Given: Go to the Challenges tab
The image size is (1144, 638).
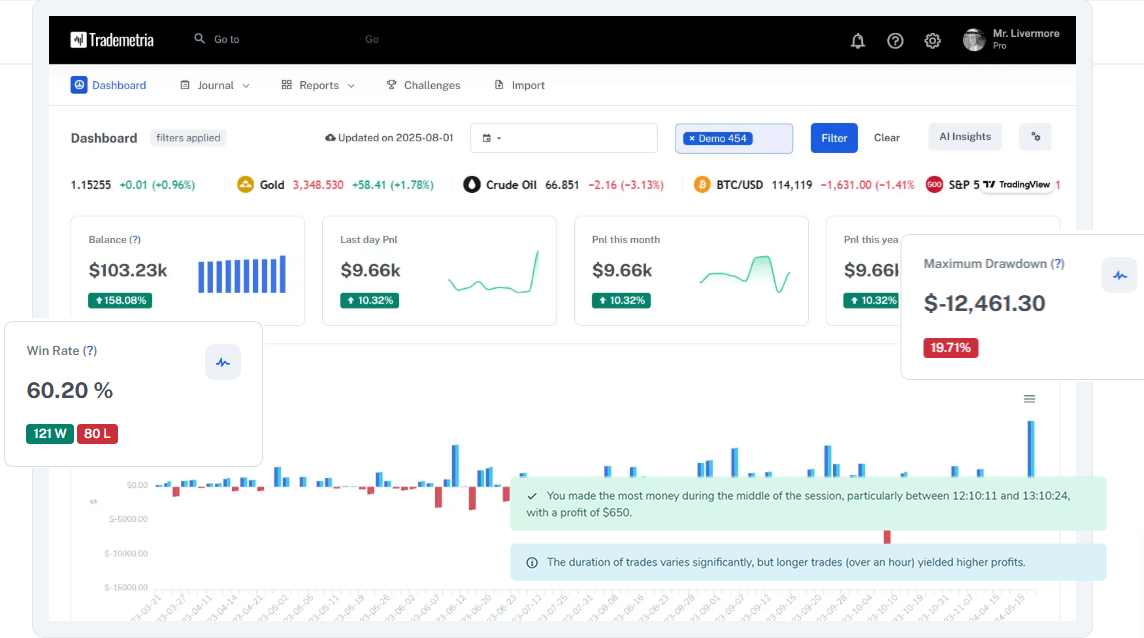Looking at the screenshot, I should coord(423,85).
